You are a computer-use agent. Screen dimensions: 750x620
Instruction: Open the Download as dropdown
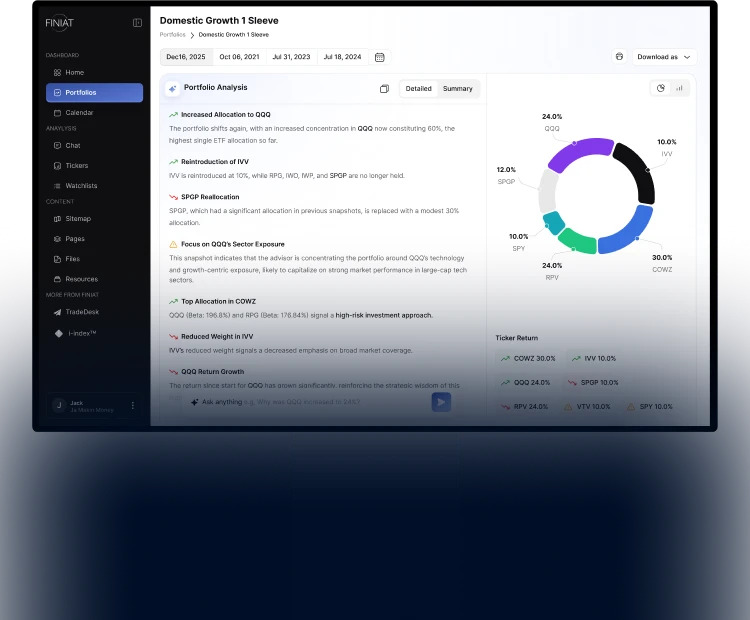(x=664, y=57)
